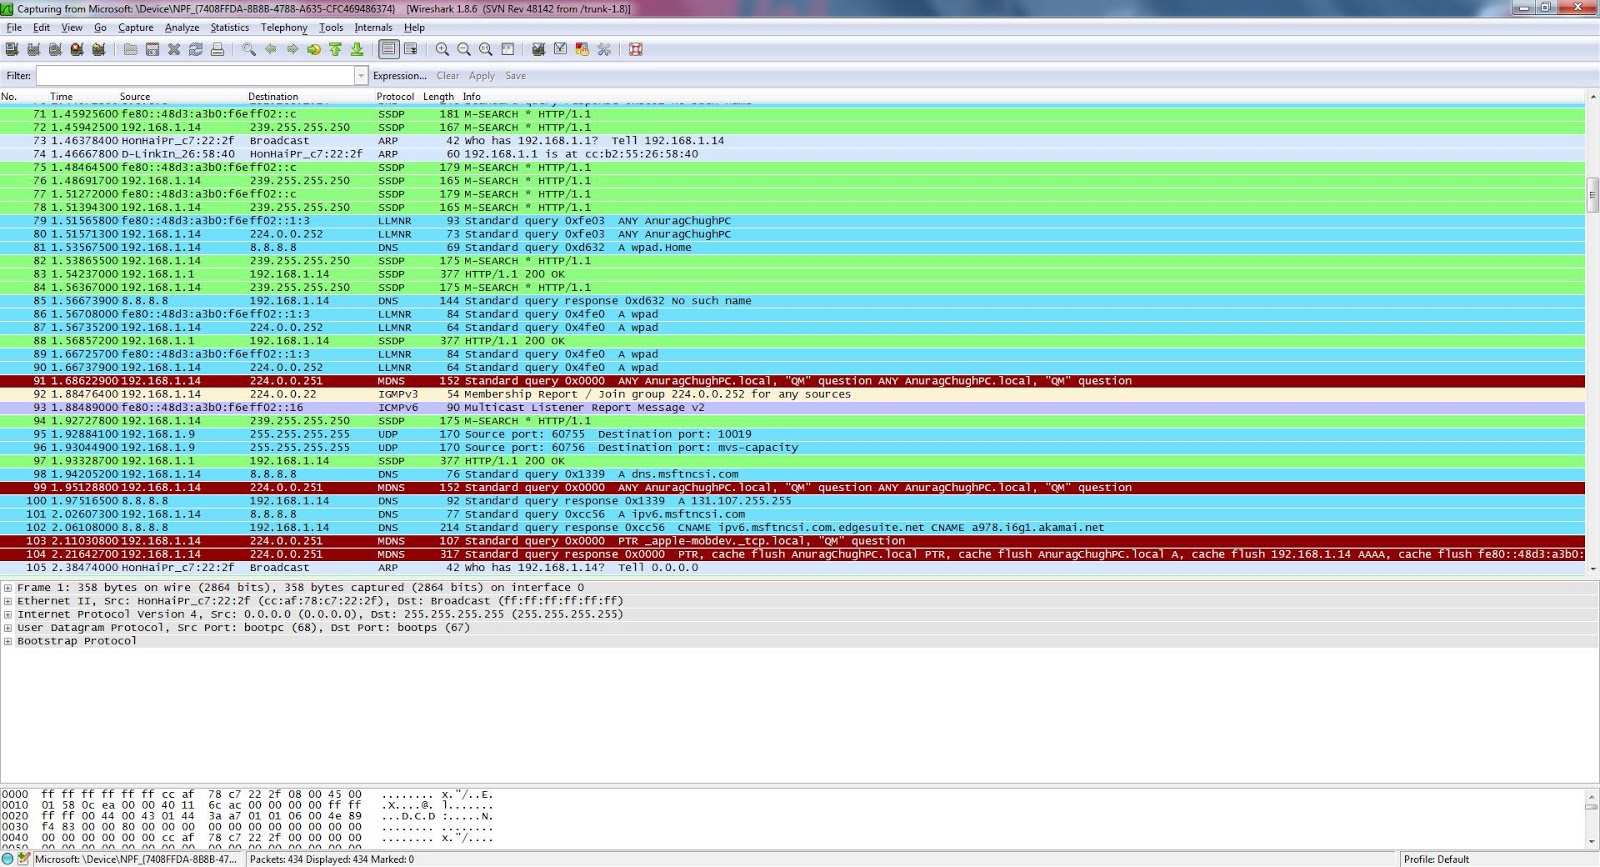The width and height of the screenshot is (1600, 867).
Task: Open the File menu
Action: coord(14,28)
